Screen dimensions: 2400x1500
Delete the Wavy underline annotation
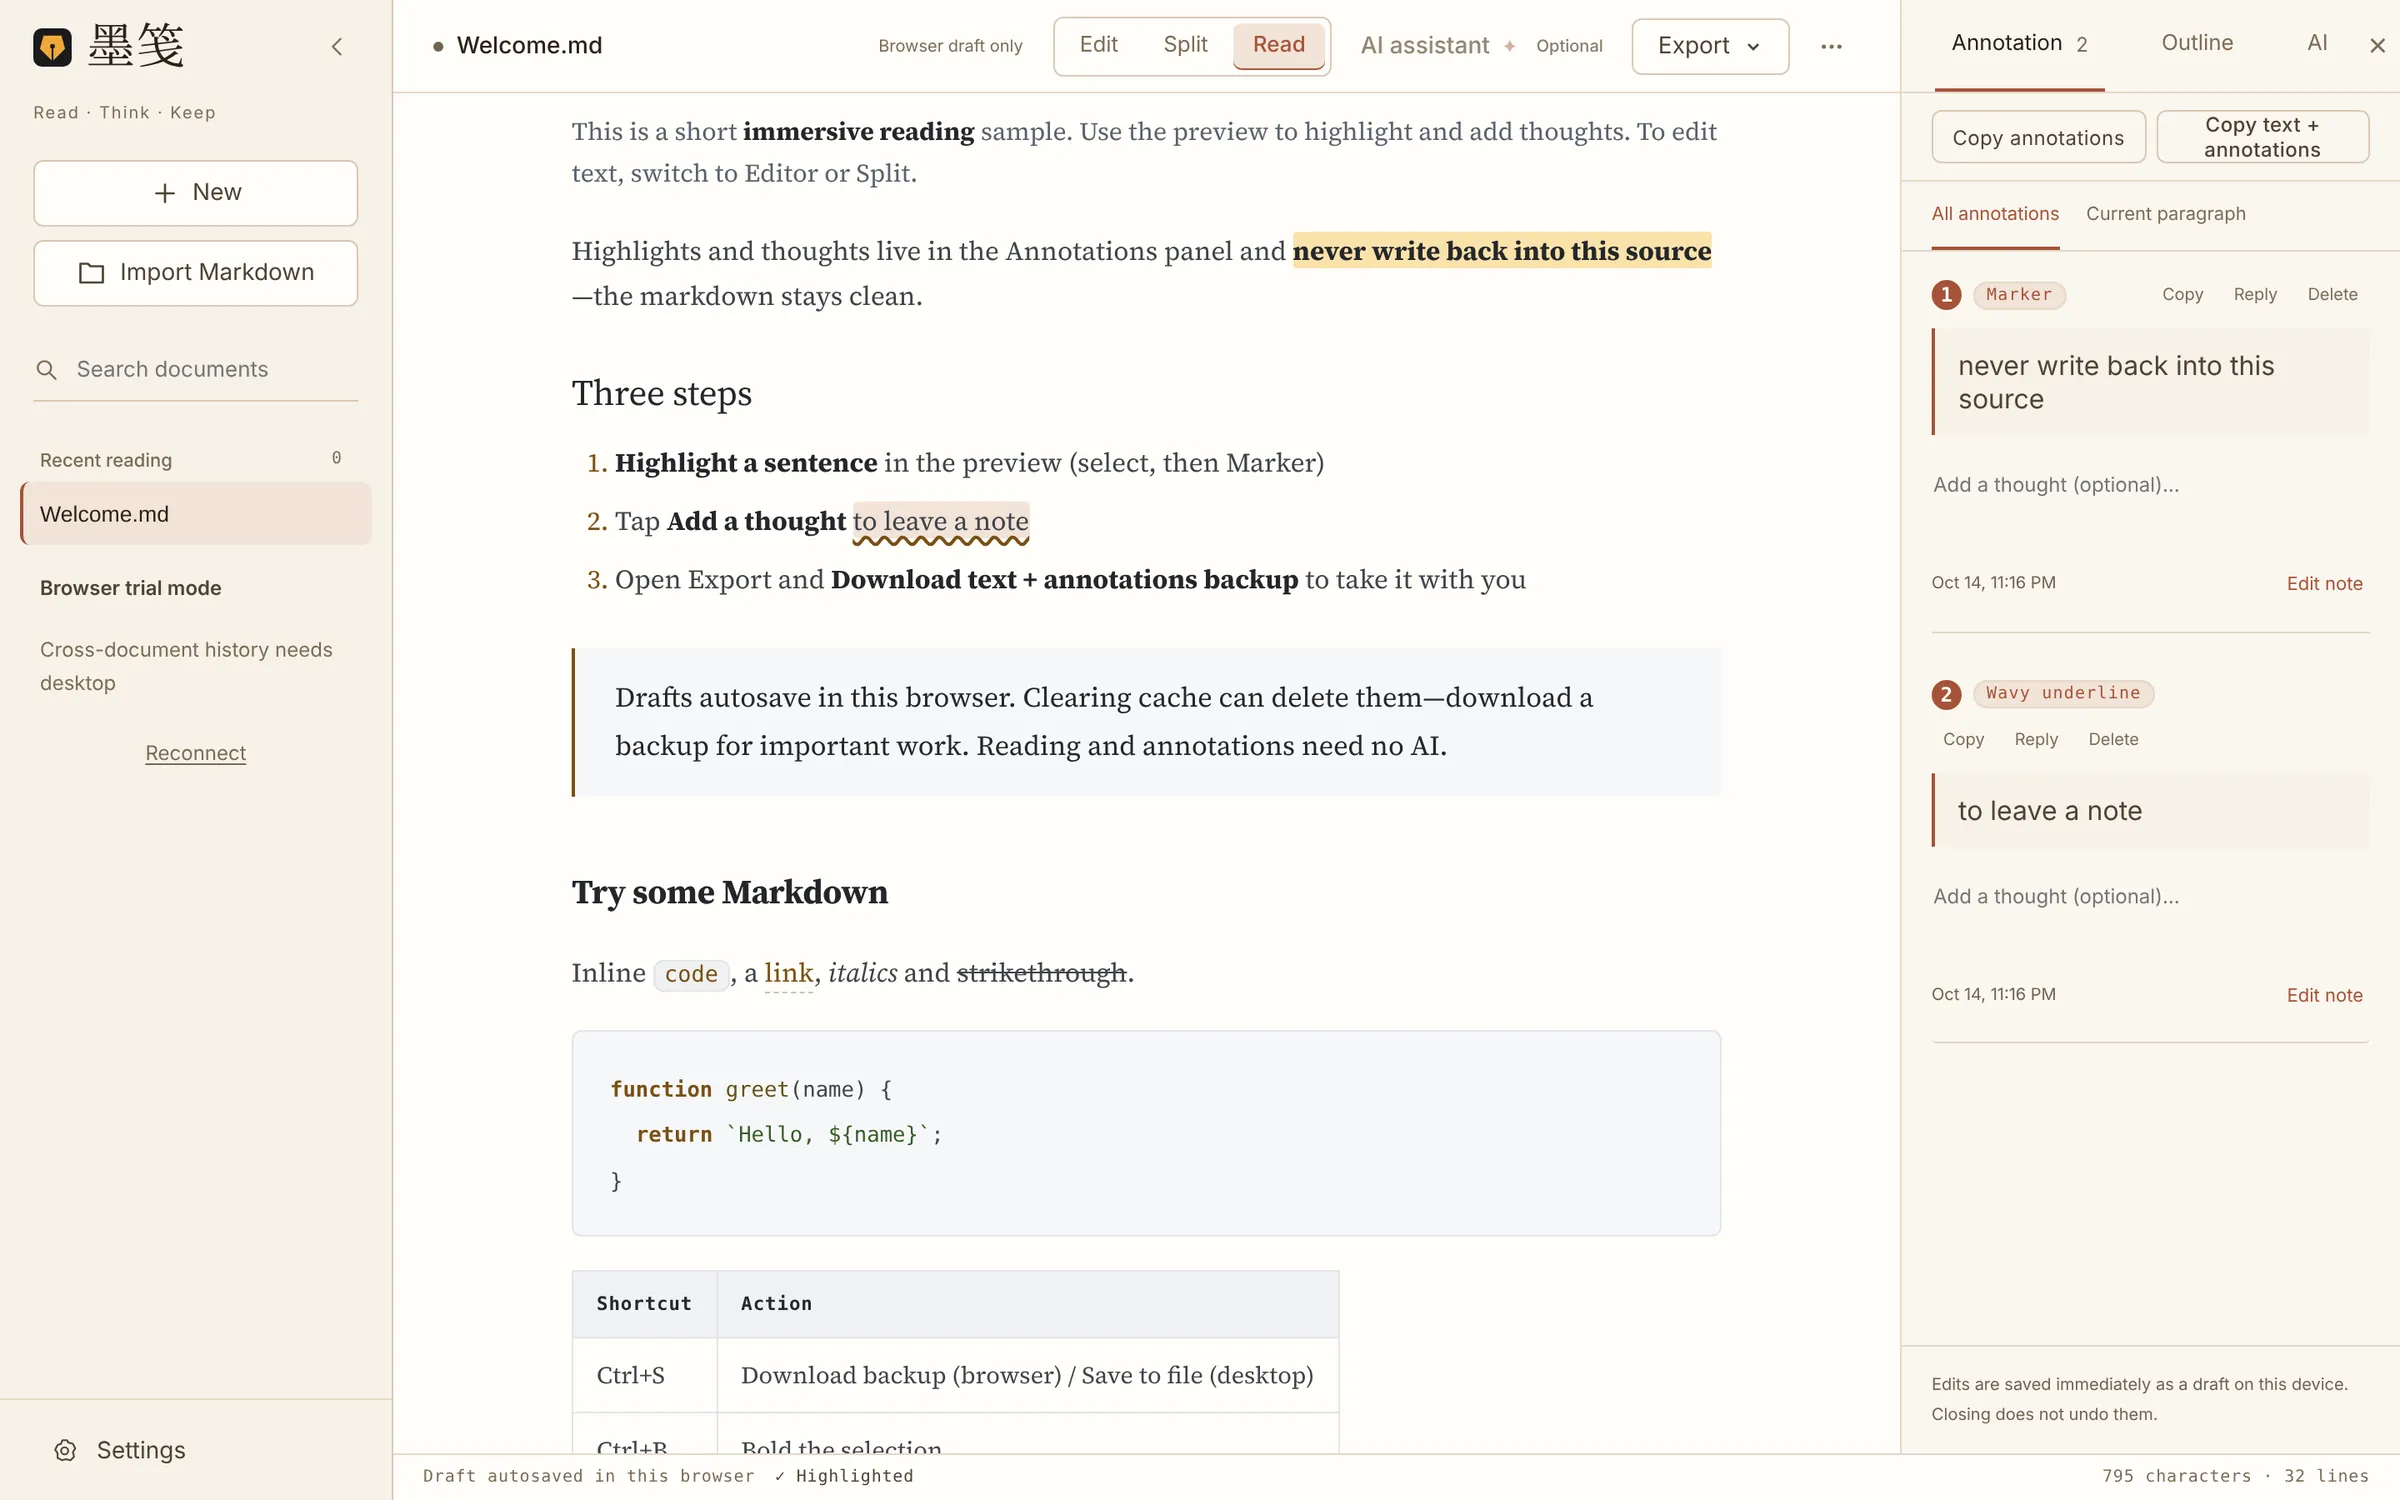pyautogui.click(x=2113, y=740)
